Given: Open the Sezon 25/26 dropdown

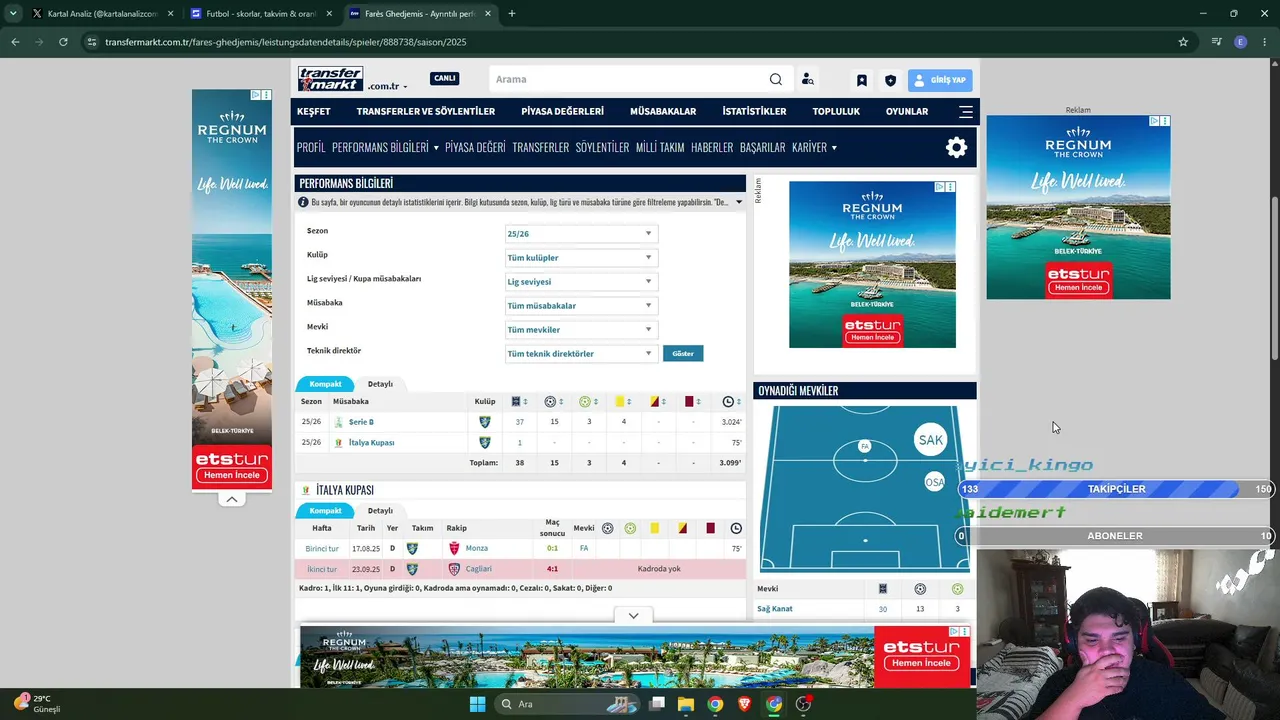Looking at the screenshot, I should 581,234.
